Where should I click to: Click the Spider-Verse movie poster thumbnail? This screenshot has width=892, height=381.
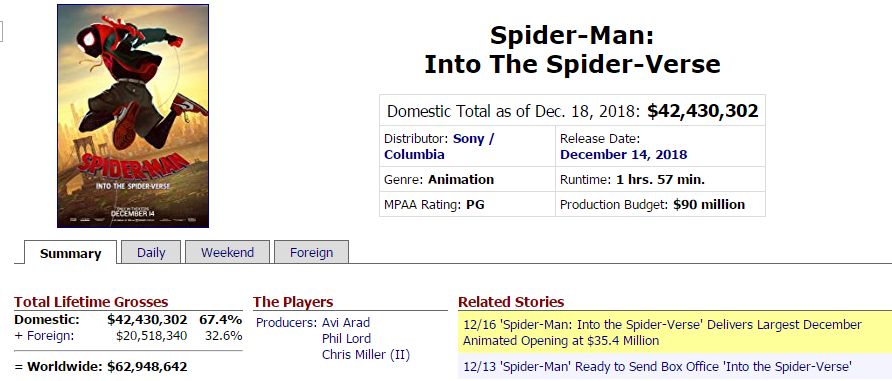[133, 116]
